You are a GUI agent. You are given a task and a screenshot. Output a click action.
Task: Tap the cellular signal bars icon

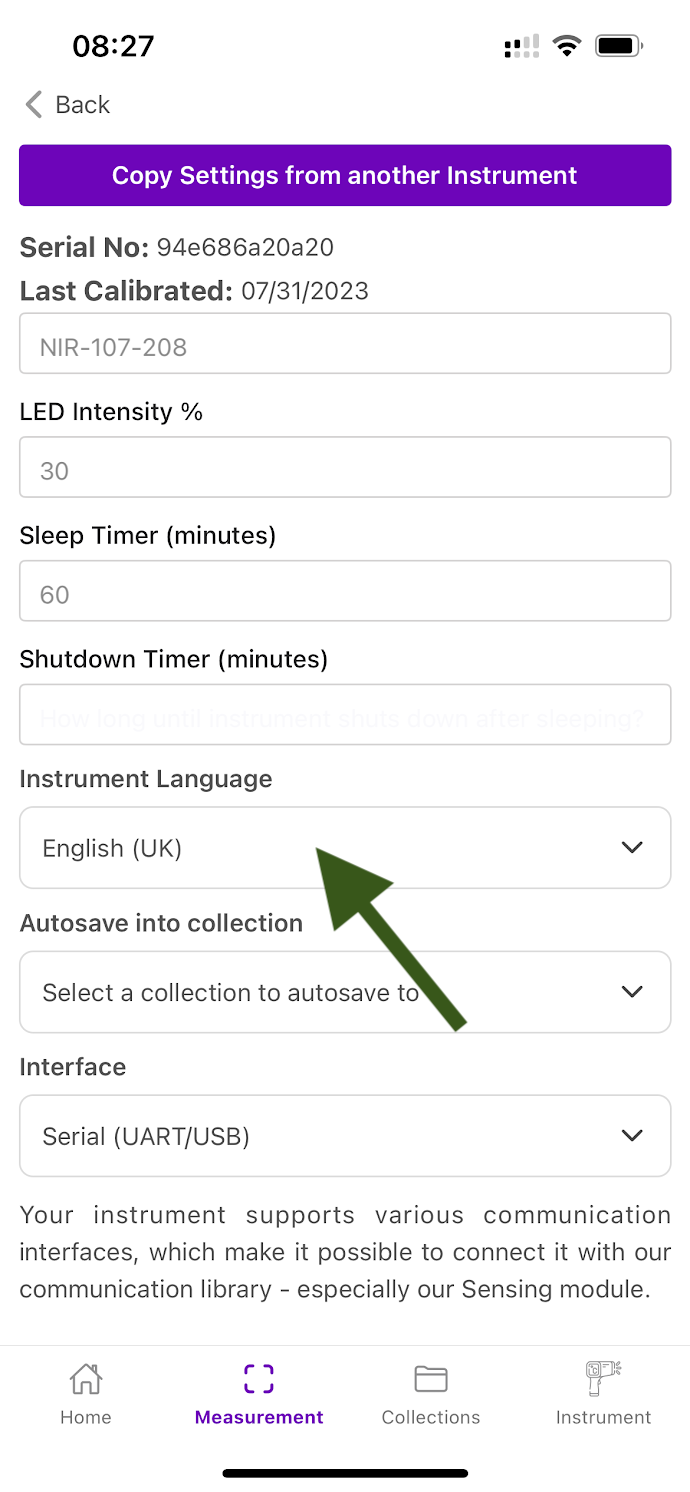pyautogui.click(x=522, y=46)
